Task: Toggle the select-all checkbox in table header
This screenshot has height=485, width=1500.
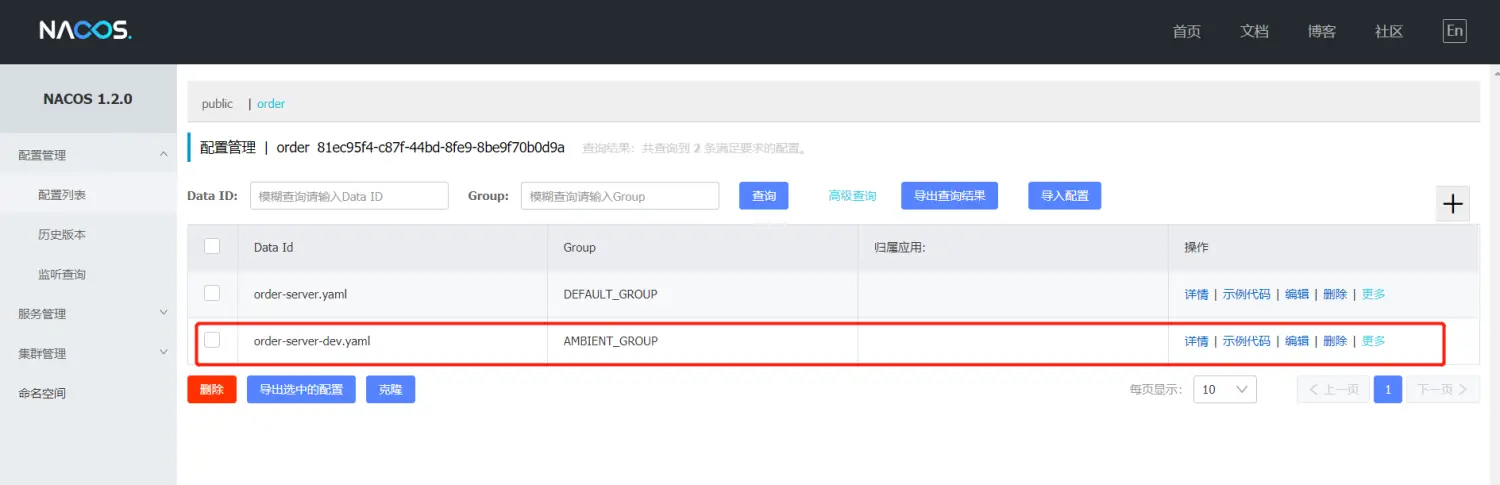Action: (212, 246)
